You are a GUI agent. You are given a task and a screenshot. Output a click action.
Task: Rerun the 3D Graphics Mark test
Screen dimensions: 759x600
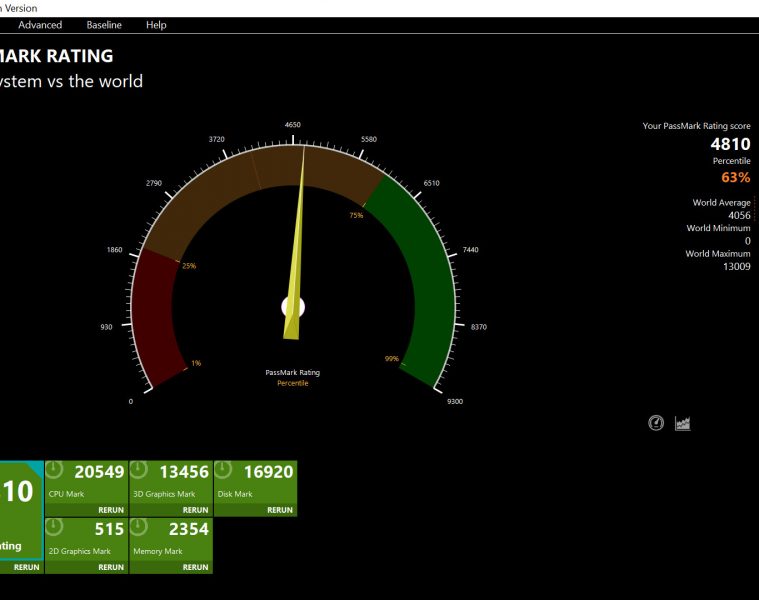pyautogui.click(x=196, y=510)
